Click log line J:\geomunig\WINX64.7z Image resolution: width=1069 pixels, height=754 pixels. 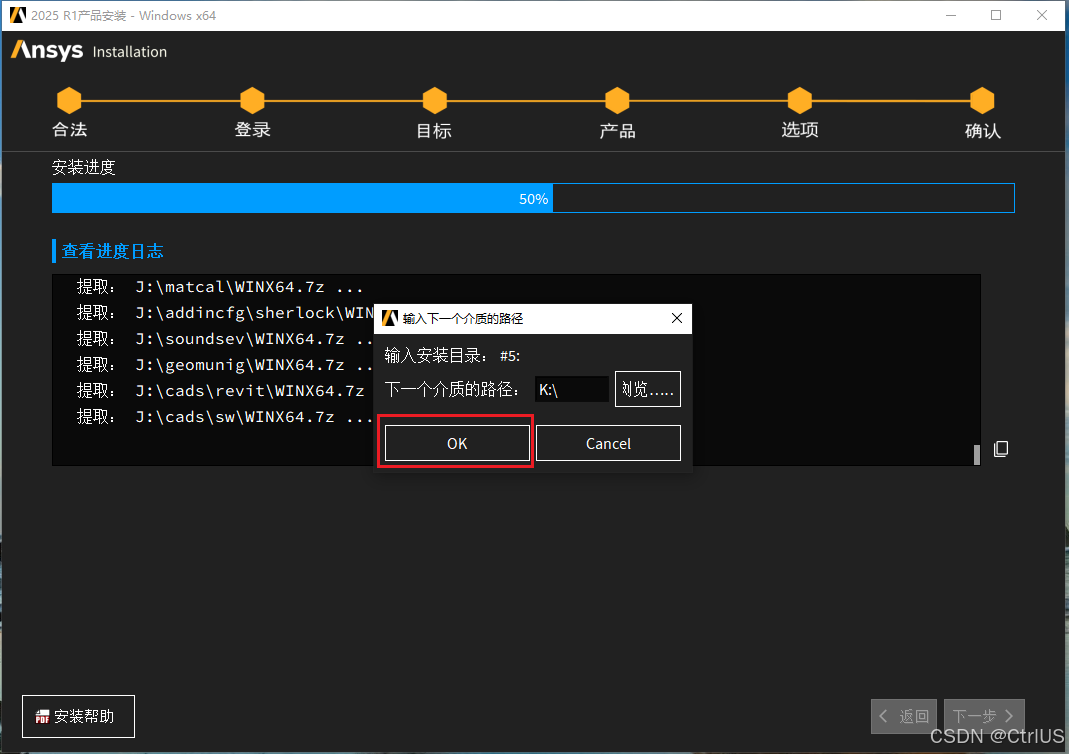[224, 365]
